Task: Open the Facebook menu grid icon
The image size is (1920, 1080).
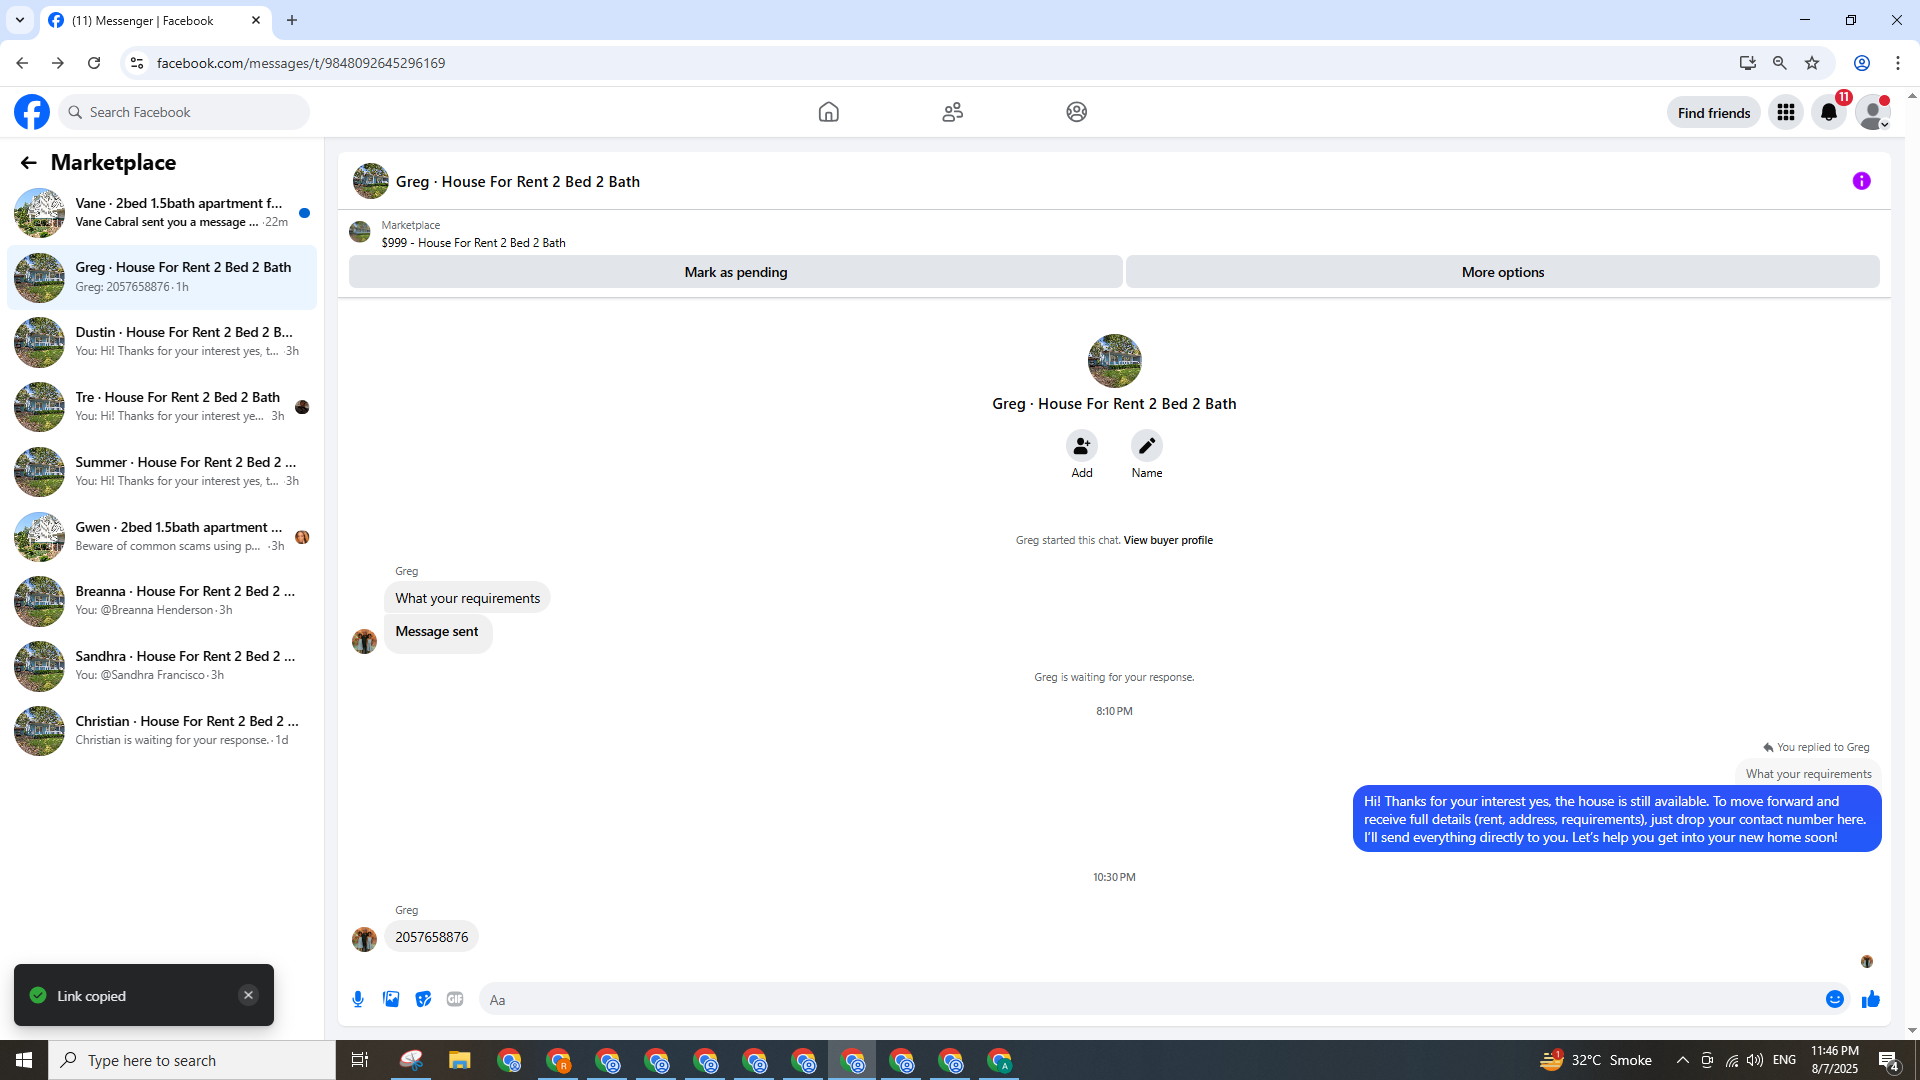Action: (1785, 112)
